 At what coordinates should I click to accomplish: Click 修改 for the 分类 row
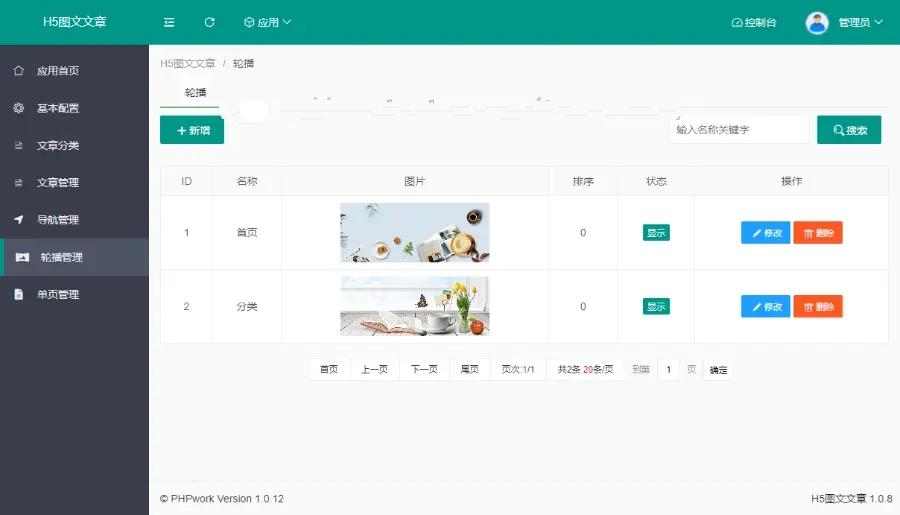pos(766,306)
